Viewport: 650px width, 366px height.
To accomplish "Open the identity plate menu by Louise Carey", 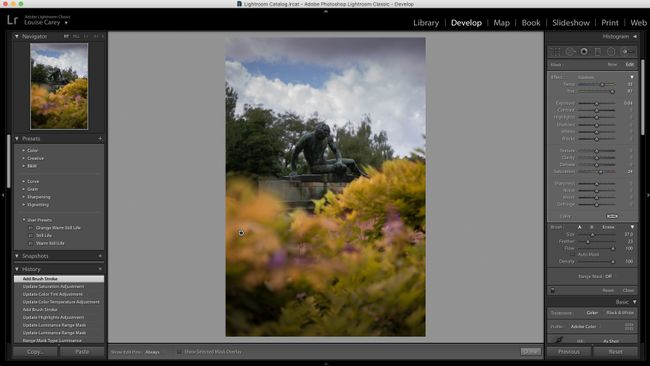I will [66, 23].
